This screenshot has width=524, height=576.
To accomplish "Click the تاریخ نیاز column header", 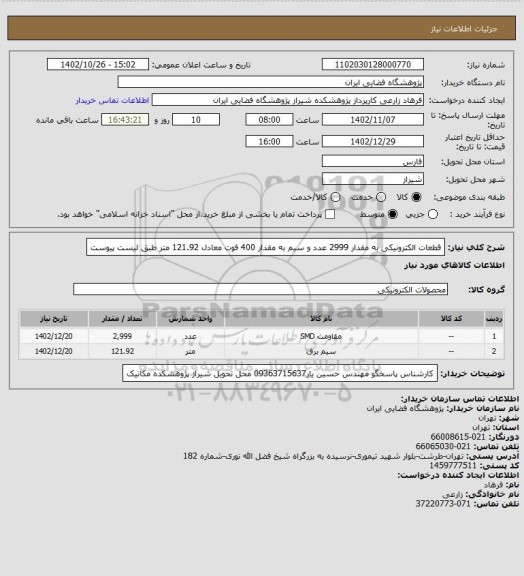I will pyautogui.click(x=54, y=318).
